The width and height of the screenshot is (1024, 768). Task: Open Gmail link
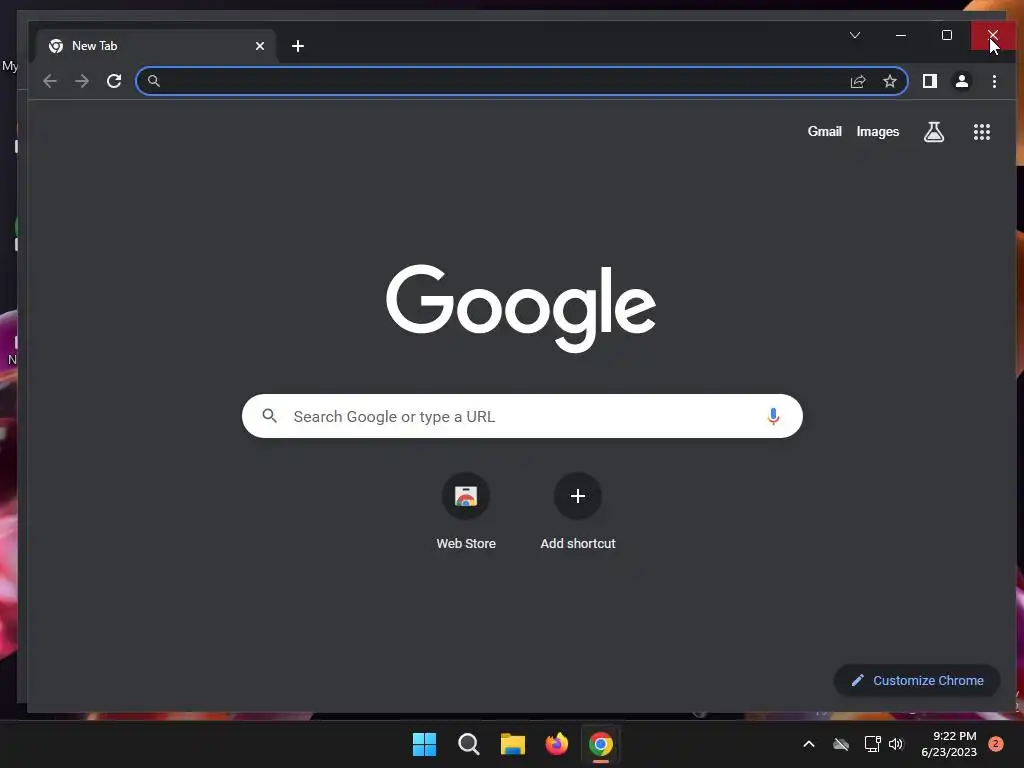tap(824, 131)
